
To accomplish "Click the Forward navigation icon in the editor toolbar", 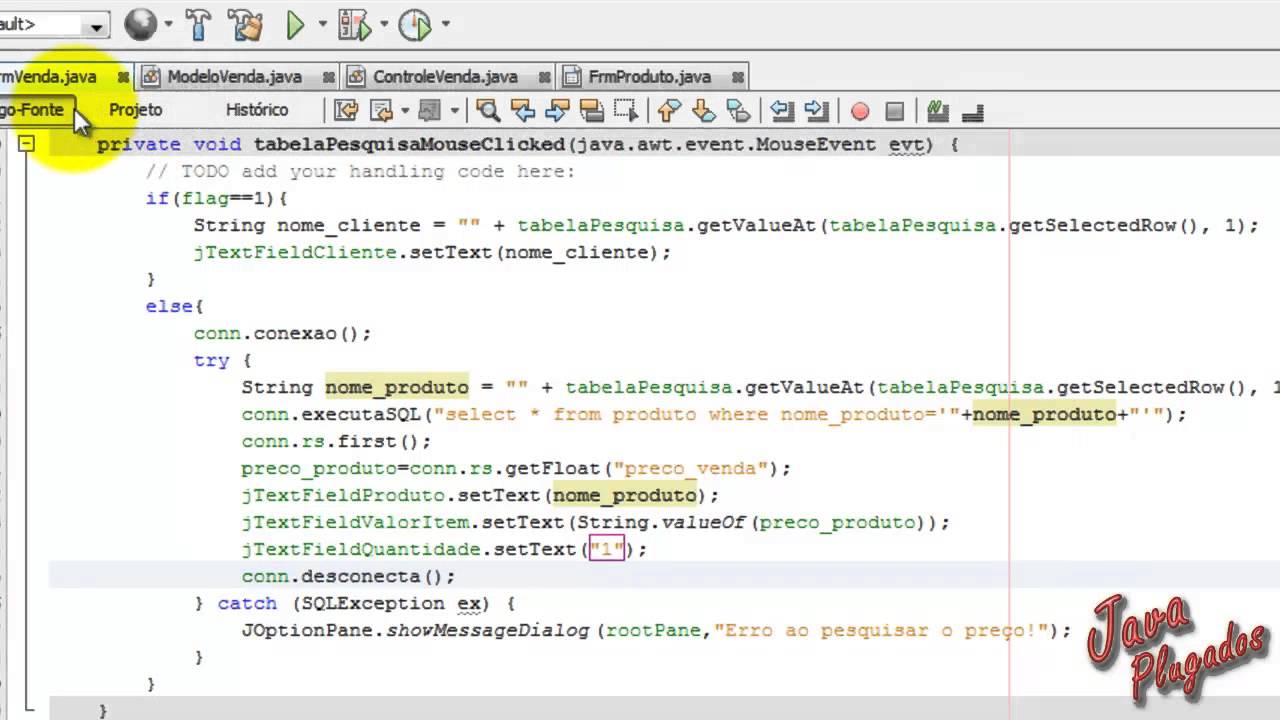I will [430, 110].
